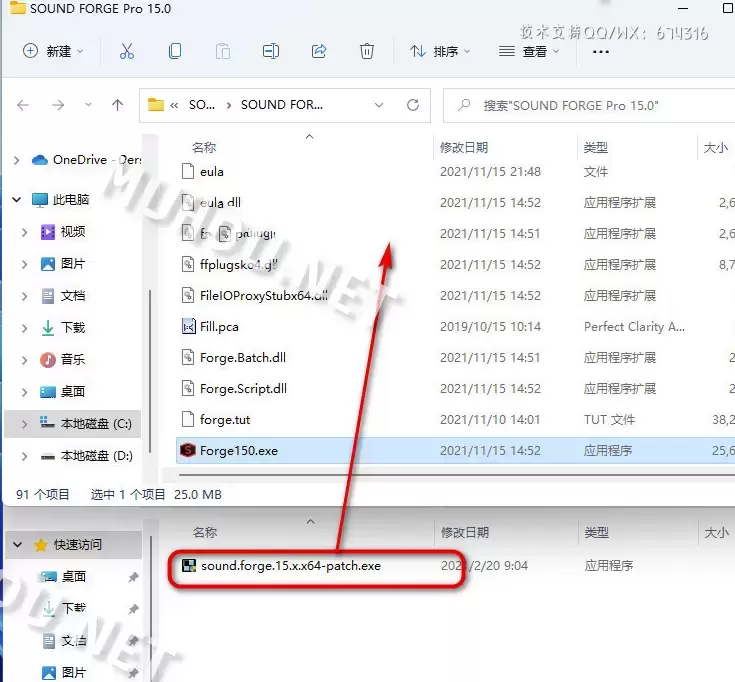Screen dimensions: 735x682
Task: Open the Sort (排序) dropdown
Action: (439, 51)
